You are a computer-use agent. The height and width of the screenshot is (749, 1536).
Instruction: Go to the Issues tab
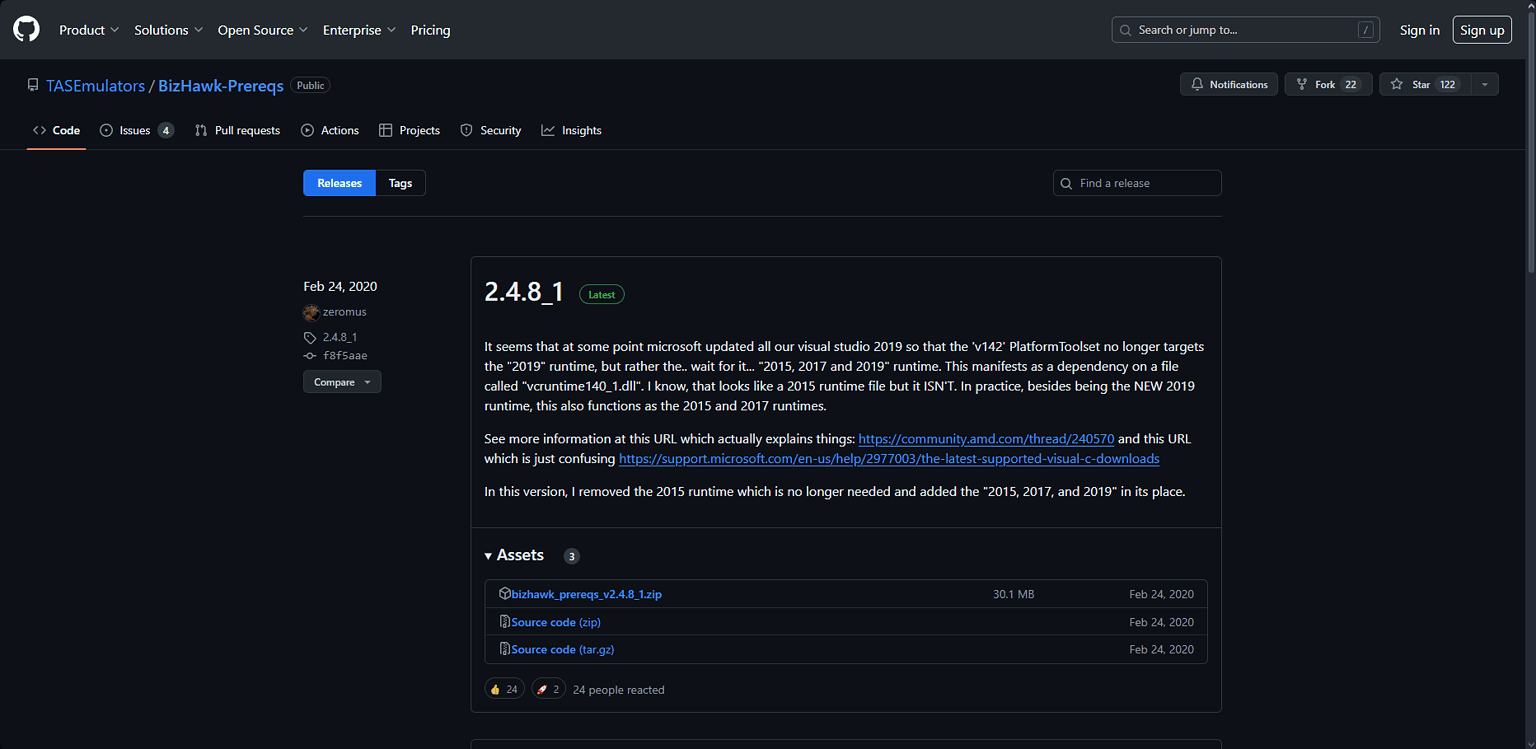pos(136,130)
